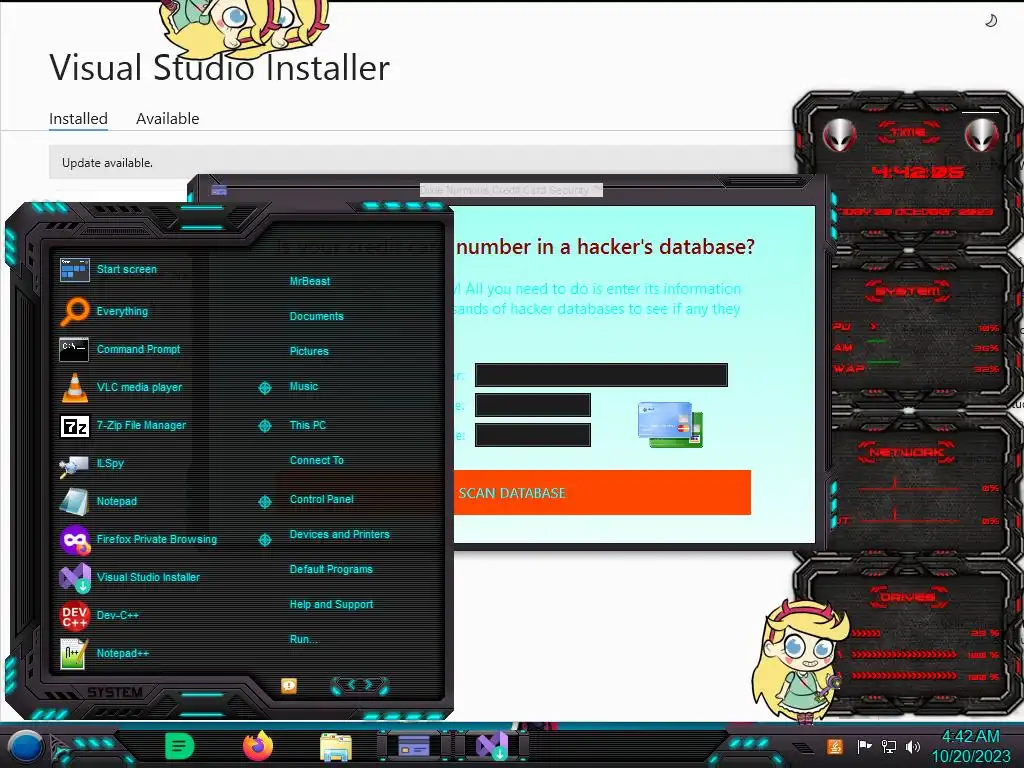
Task: Open Command Prompt icon
Action: coord(74,349)
